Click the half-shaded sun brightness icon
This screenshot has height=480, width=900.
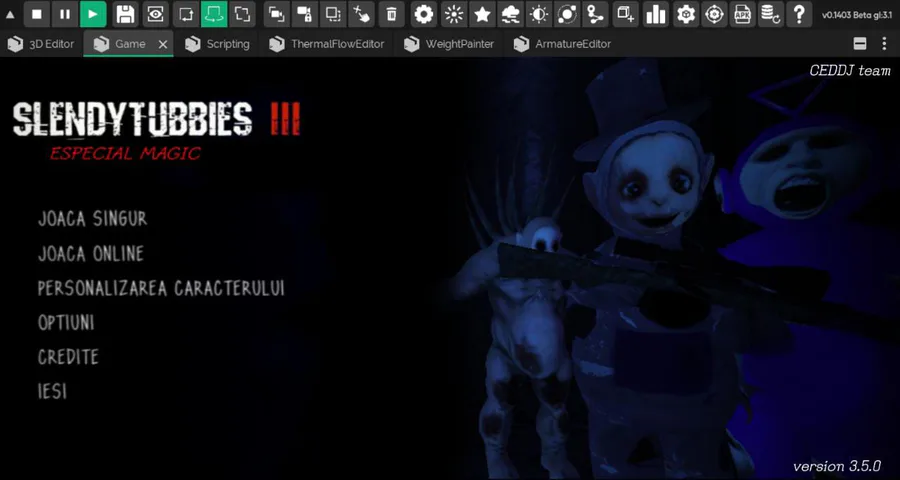pyautogui.click(x=539, y=14)
